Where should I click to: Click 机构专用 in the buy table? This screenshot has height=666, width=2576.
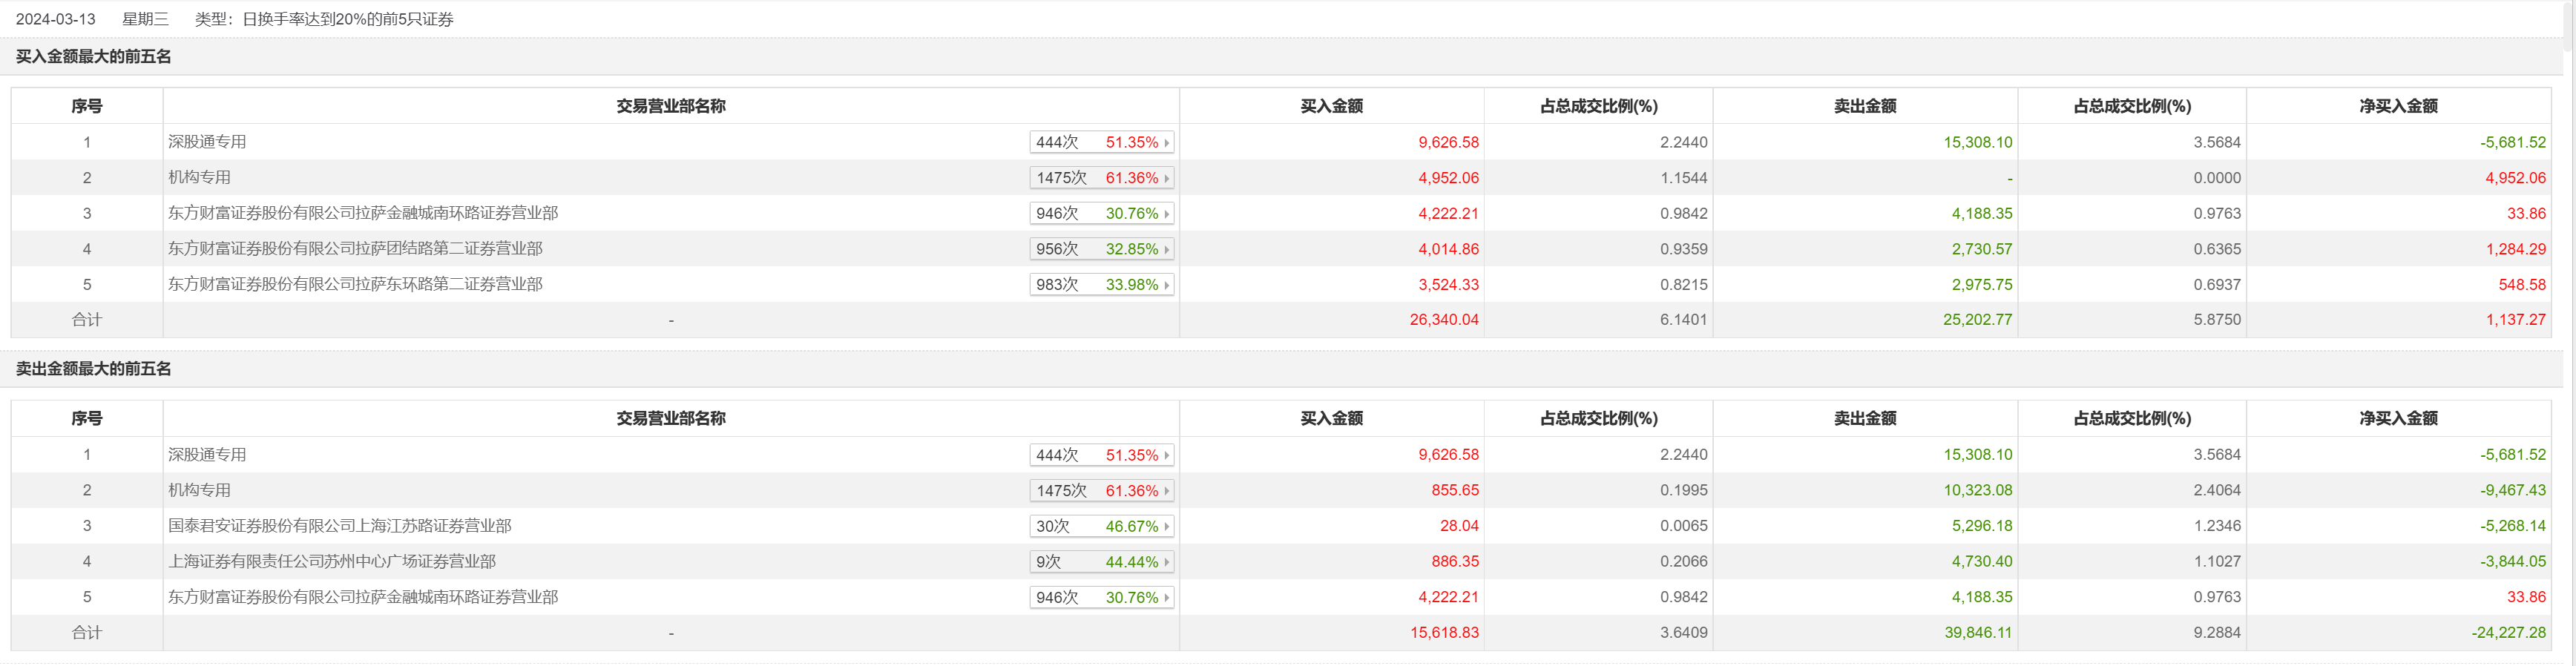pos(199,178)
